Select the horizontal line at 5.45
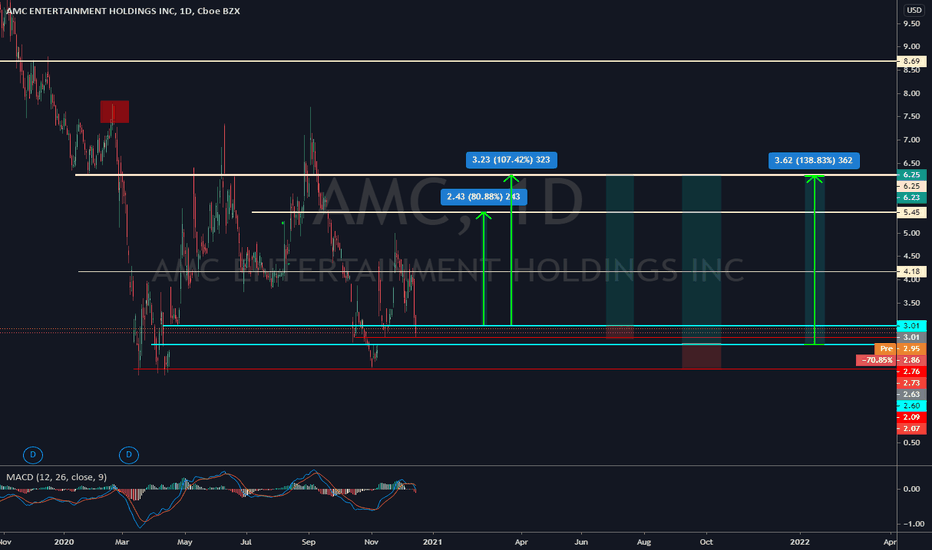This screenshot has height=550, width=932. pyautogui.click(x=574, y=212)
